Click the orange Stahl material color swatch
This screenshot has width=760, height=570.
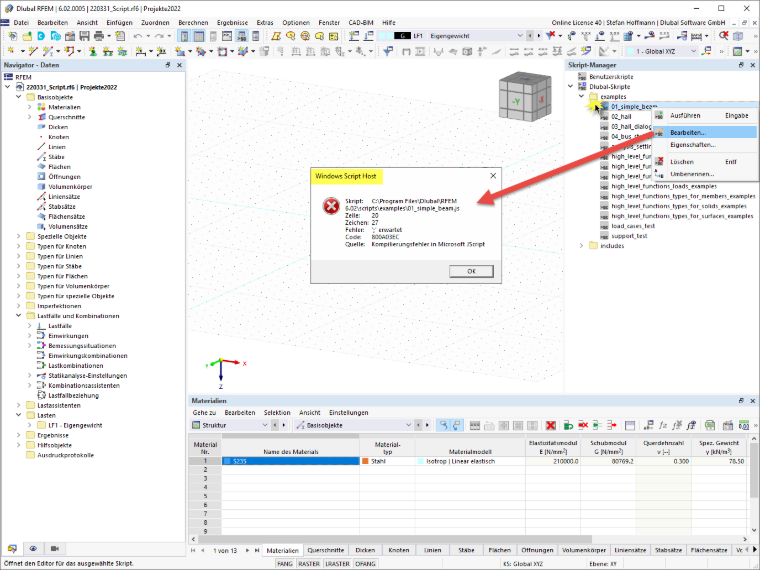click(x=365, y=461)
